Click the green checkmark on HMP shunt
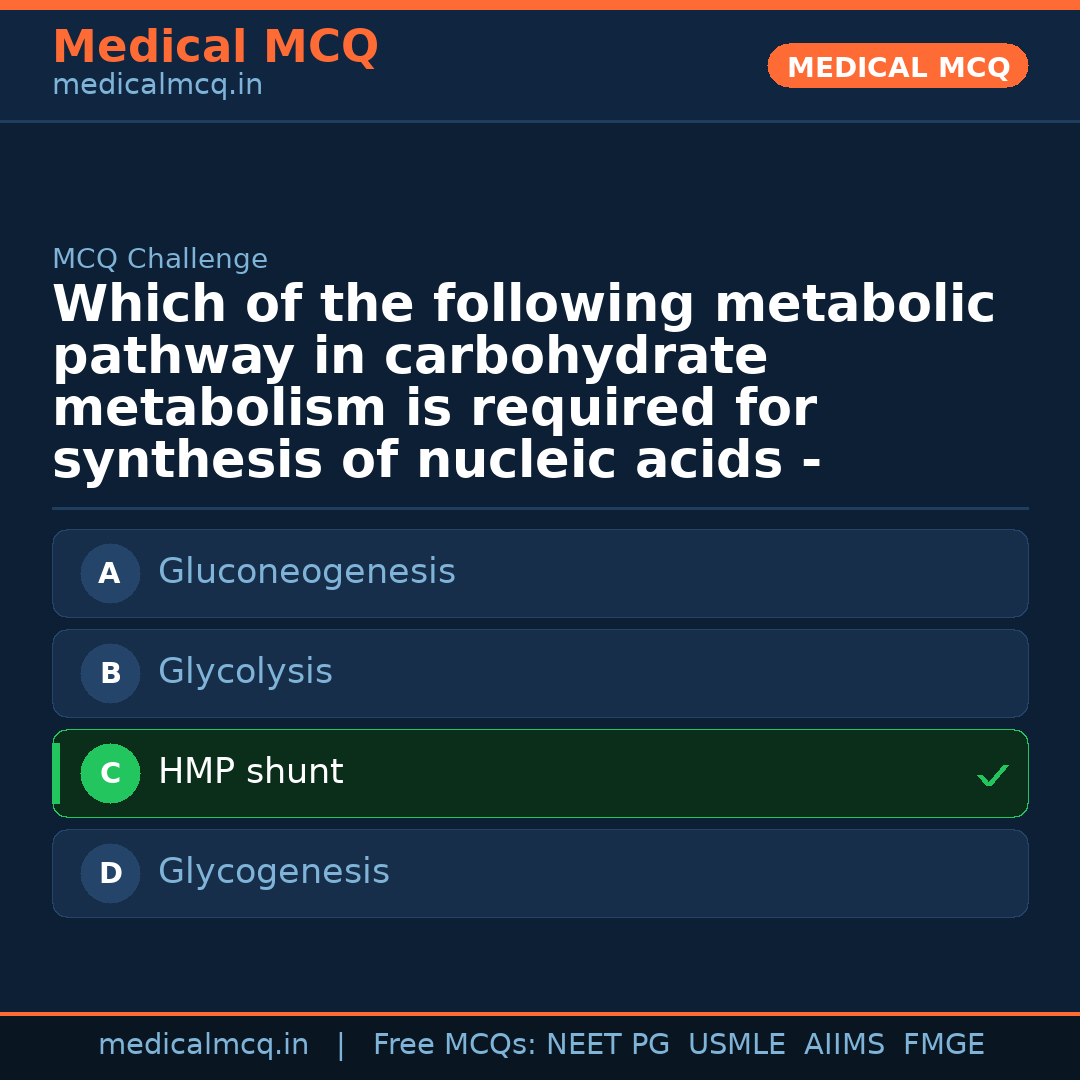 coord(992,775)
